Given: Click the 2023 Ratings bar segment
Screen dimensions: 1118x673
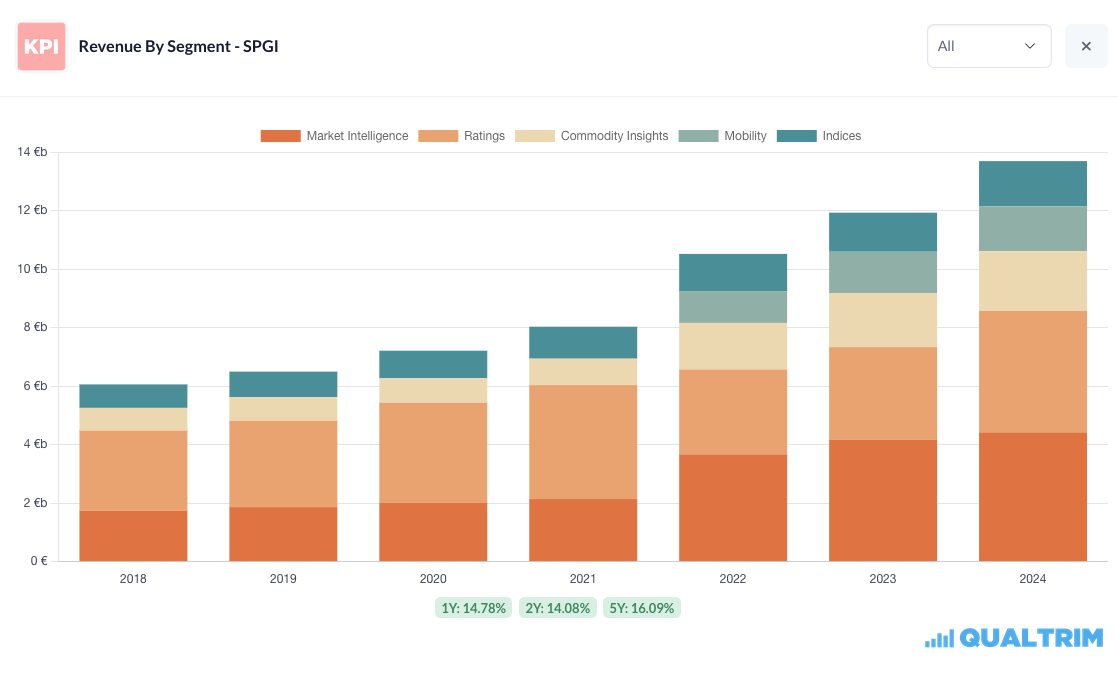Looking at the screenshot, I should point(883,394).
